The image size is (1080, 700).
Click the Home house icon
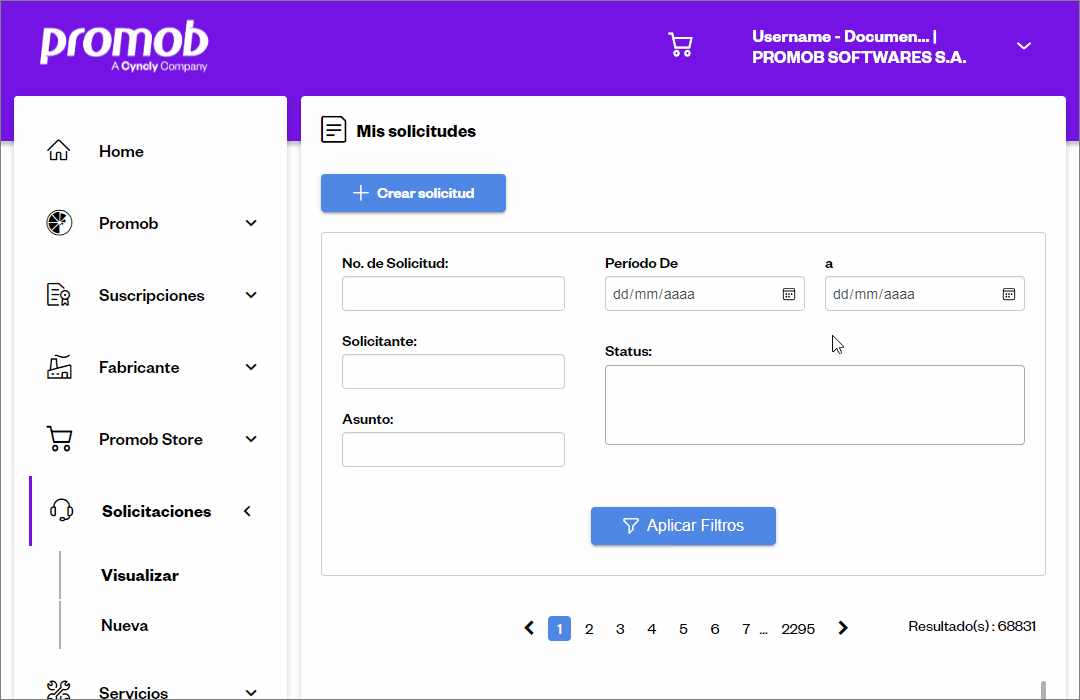(x=59, y=150)
